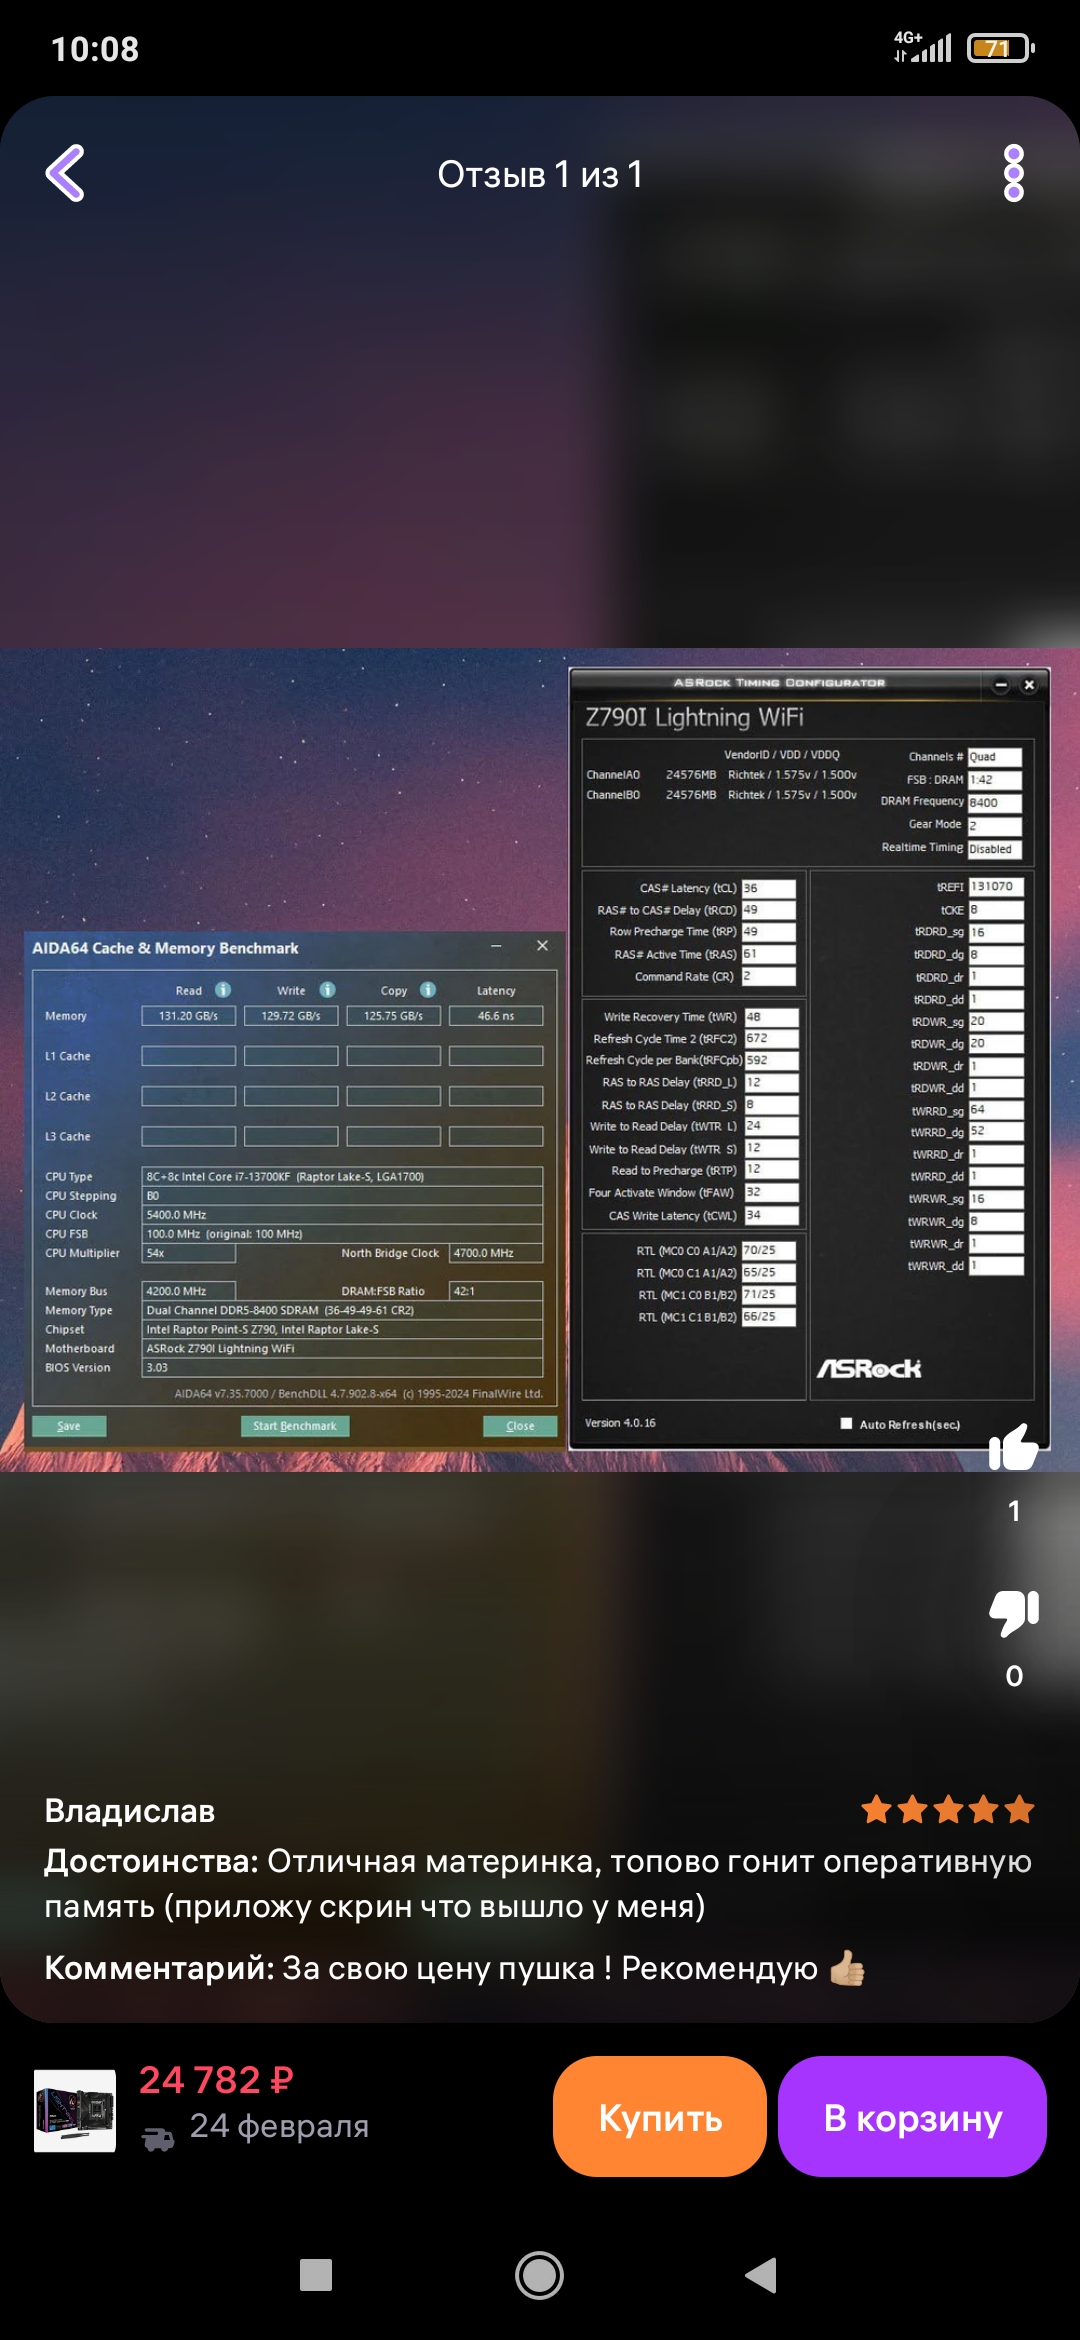Tap CPU Type row 13700KF

point(342,1176)
